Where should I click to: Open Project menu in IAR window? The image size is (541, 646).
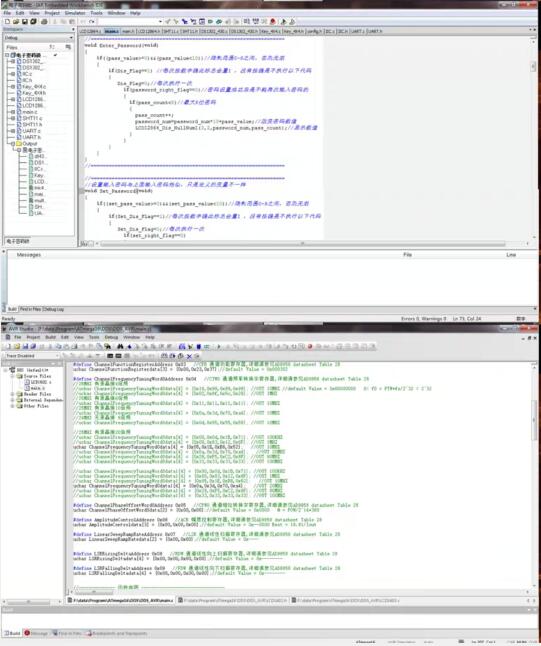pos(52,13)
